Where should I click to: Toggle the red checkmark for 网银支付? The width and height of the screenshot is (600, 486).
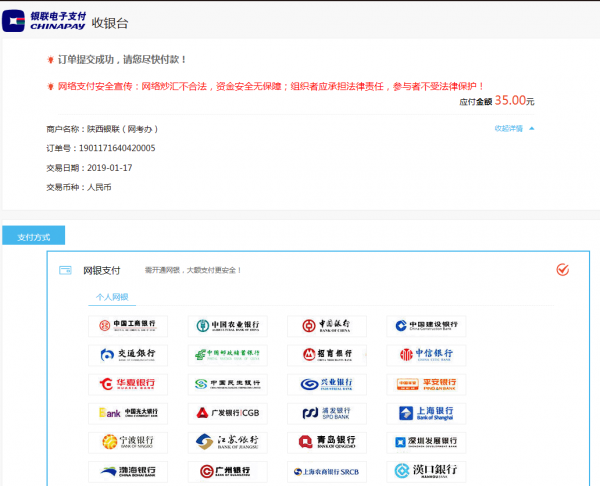(x=562, y=270)
